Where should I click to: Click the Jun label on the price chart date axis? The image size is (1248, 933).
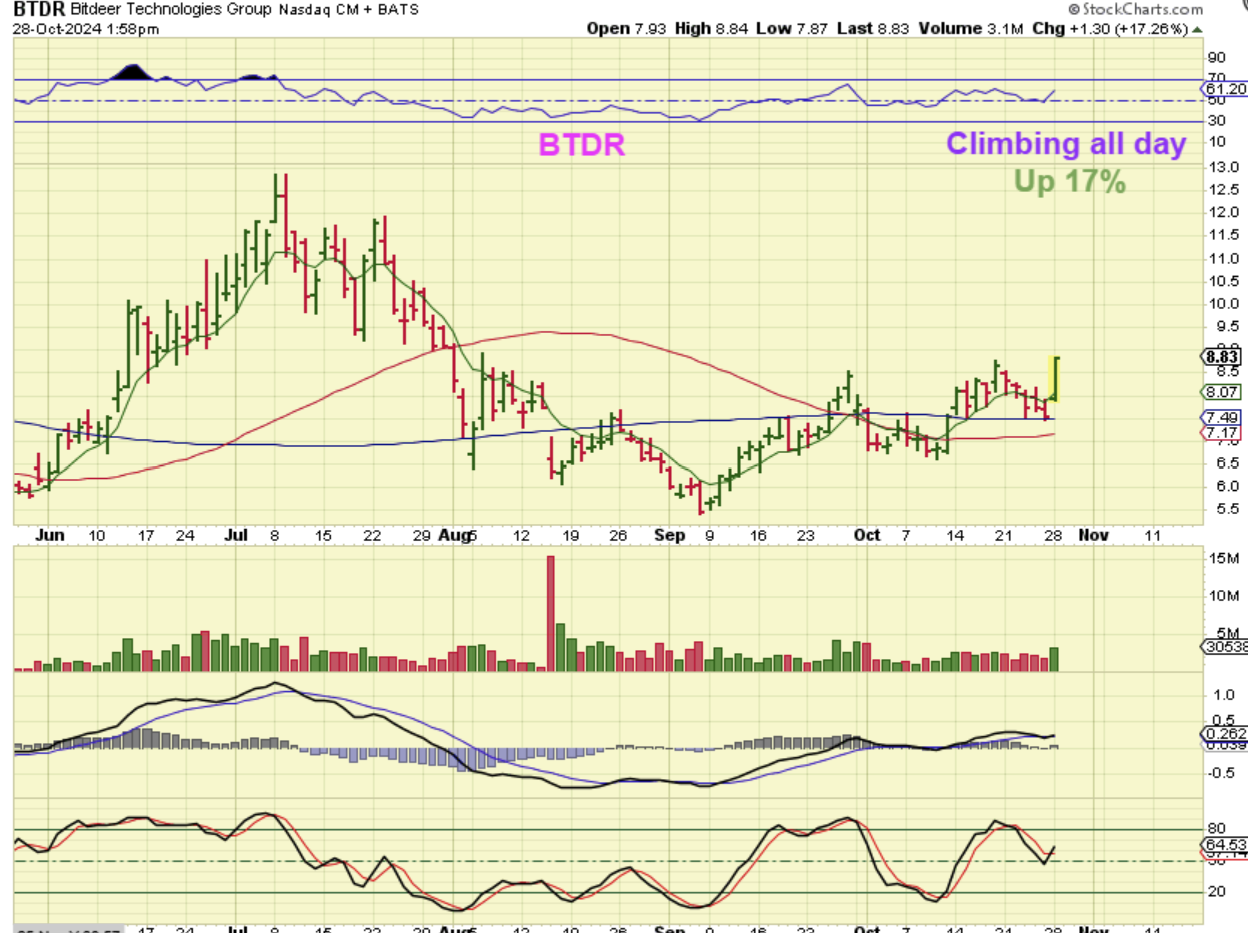point(49,535)
